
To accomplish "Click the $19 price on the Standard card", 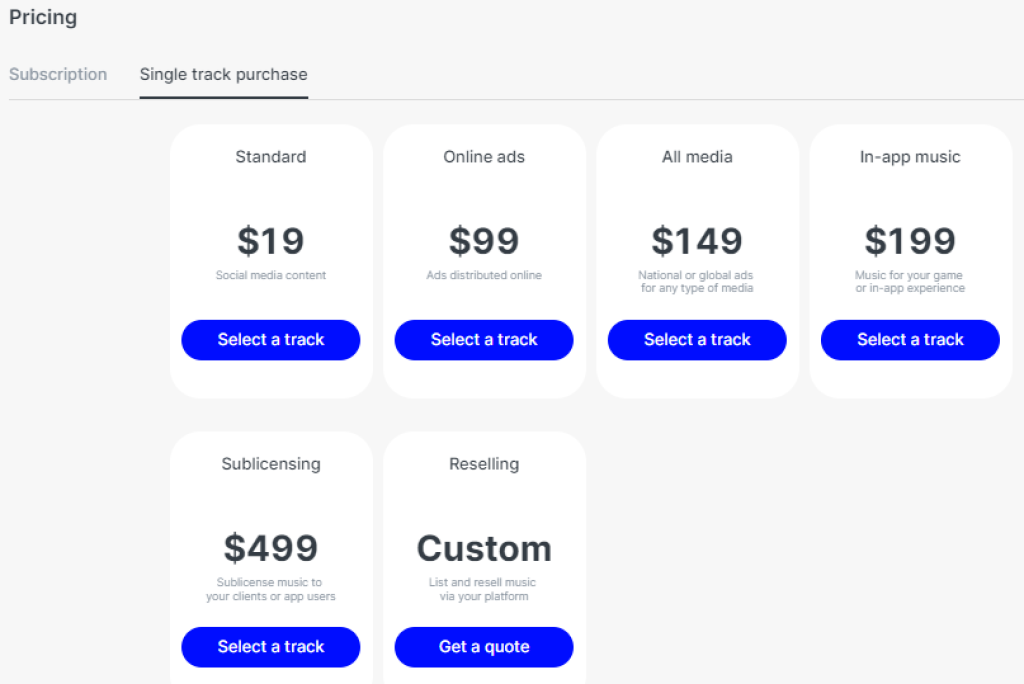I will [270, 240].
